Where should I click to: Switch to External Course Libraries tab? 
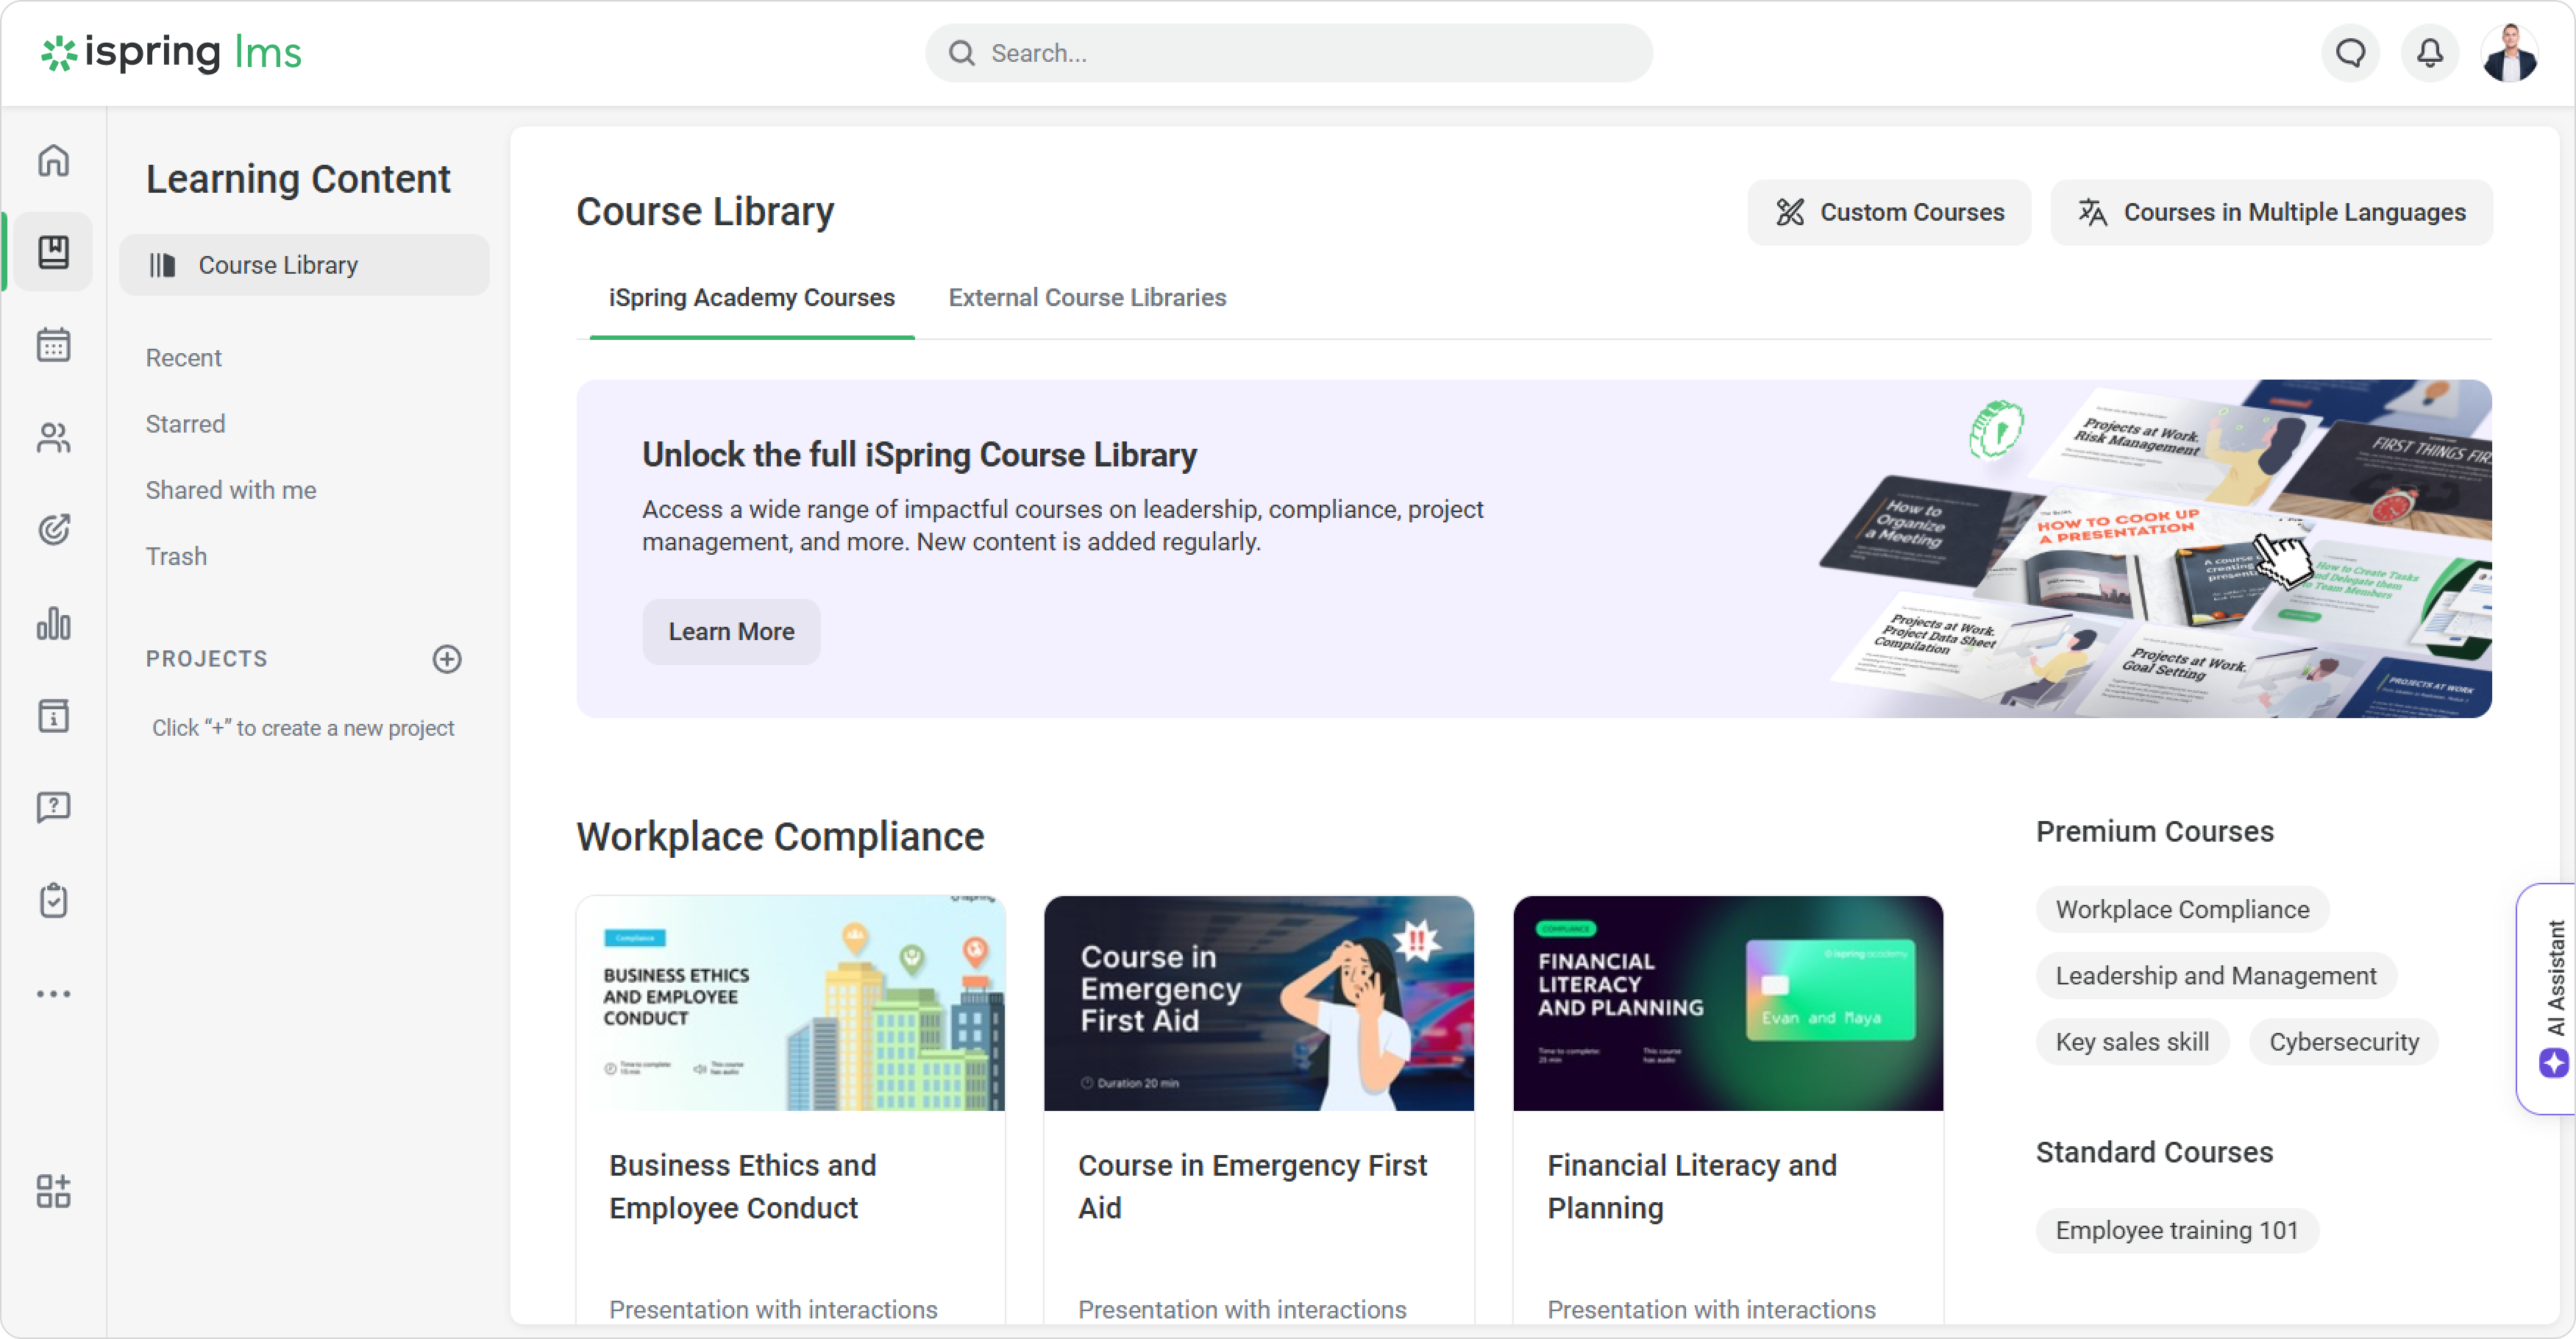(x=1087, y=298)
